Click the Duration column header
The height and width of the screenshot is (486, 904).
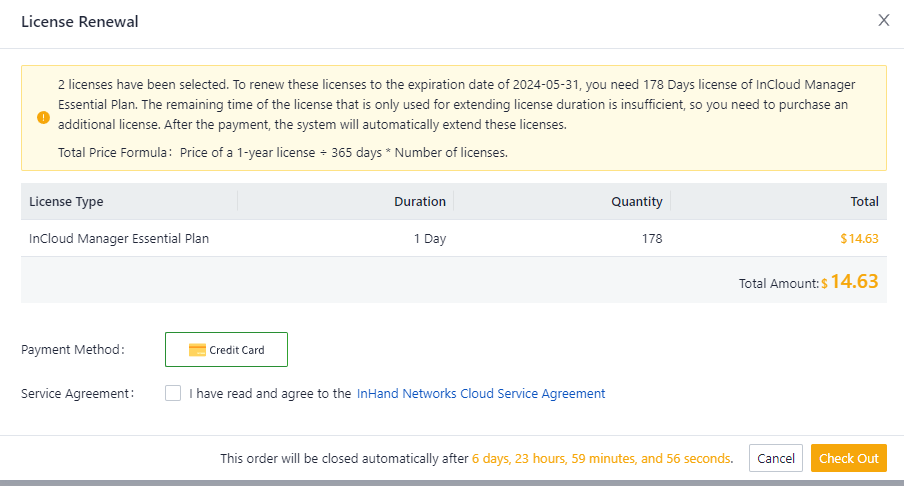pyautogui.click(x=419, y=202)
